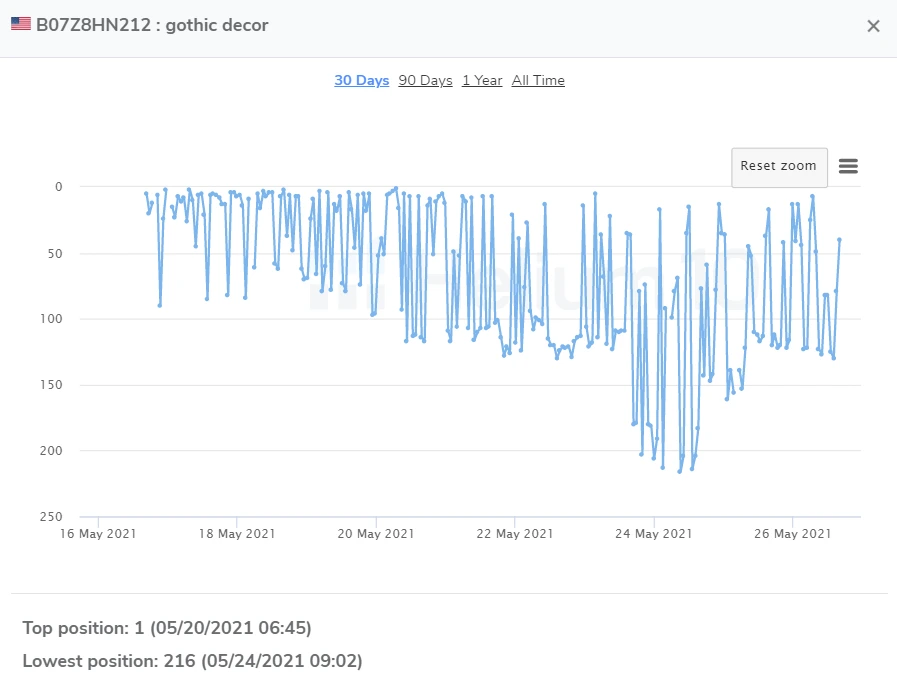
Task: Click the Lowest position 216 text
Action: click(192, 661)
